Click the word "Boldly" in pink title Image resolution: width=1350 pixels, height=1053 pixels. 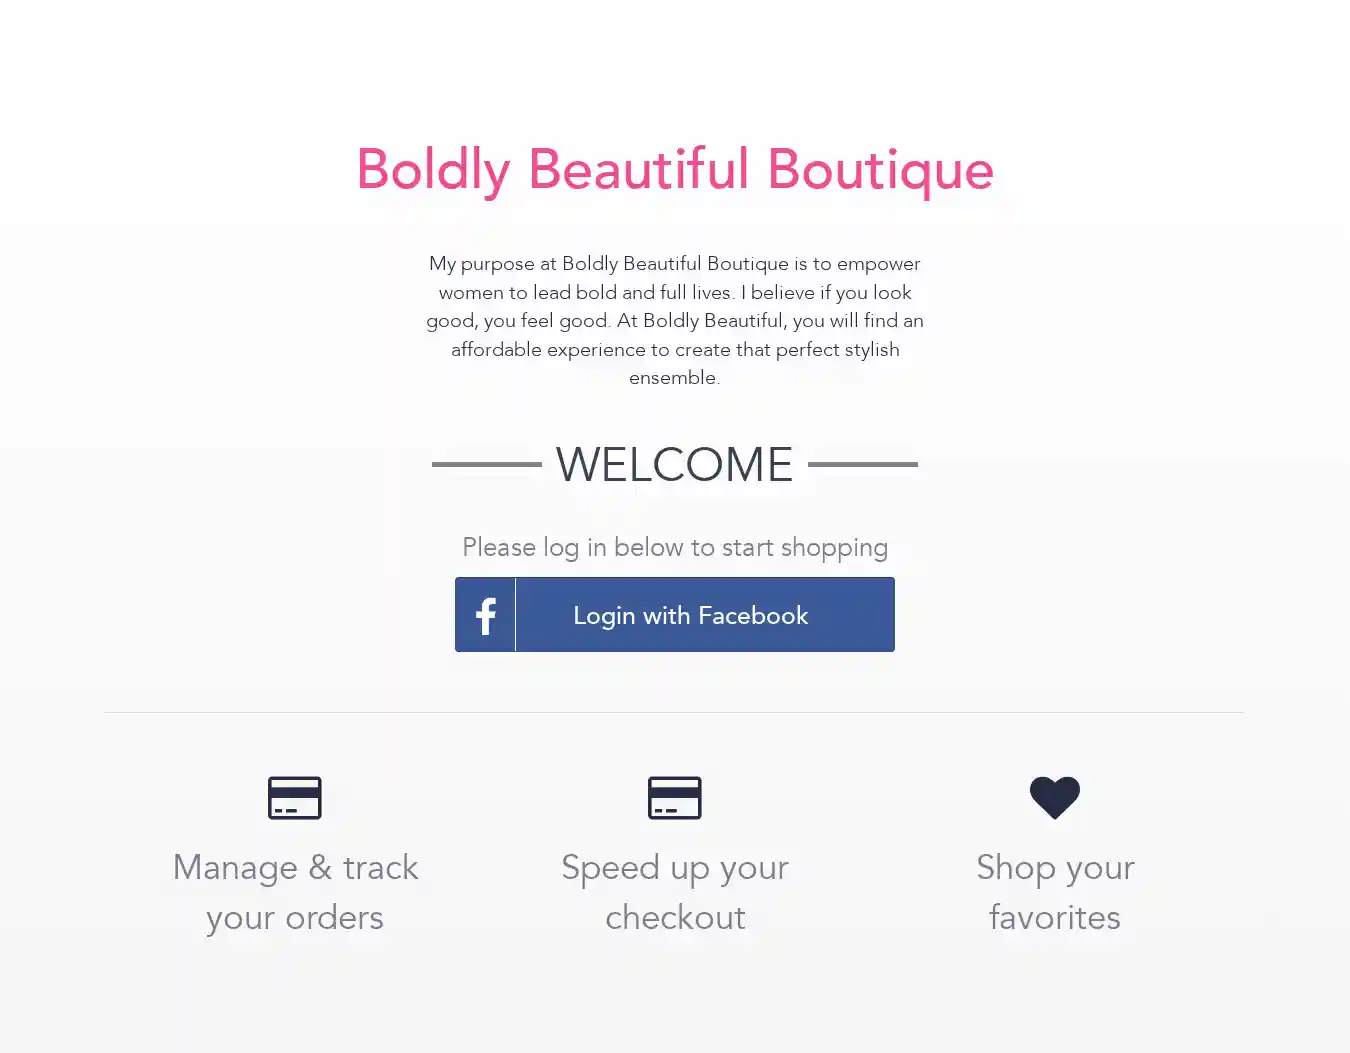[433, 170]
